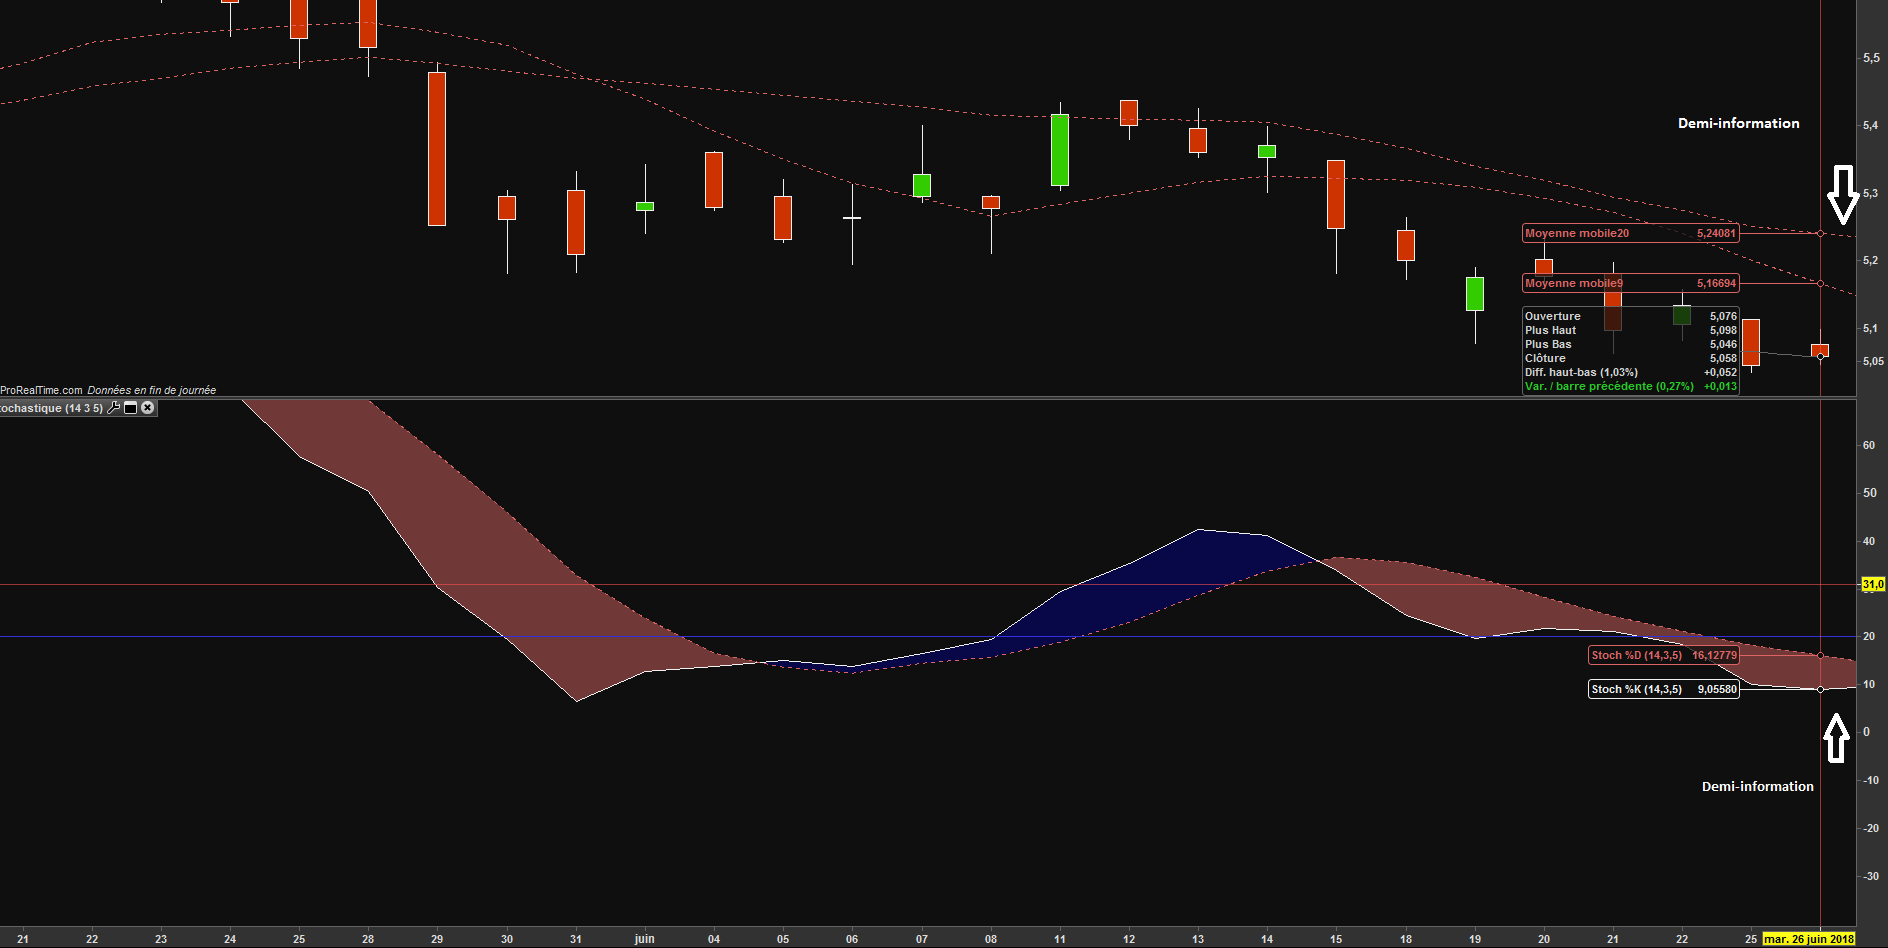1888x948 pixels.
Task: Open the ProRealTime.com link
Action: (41, 390)
